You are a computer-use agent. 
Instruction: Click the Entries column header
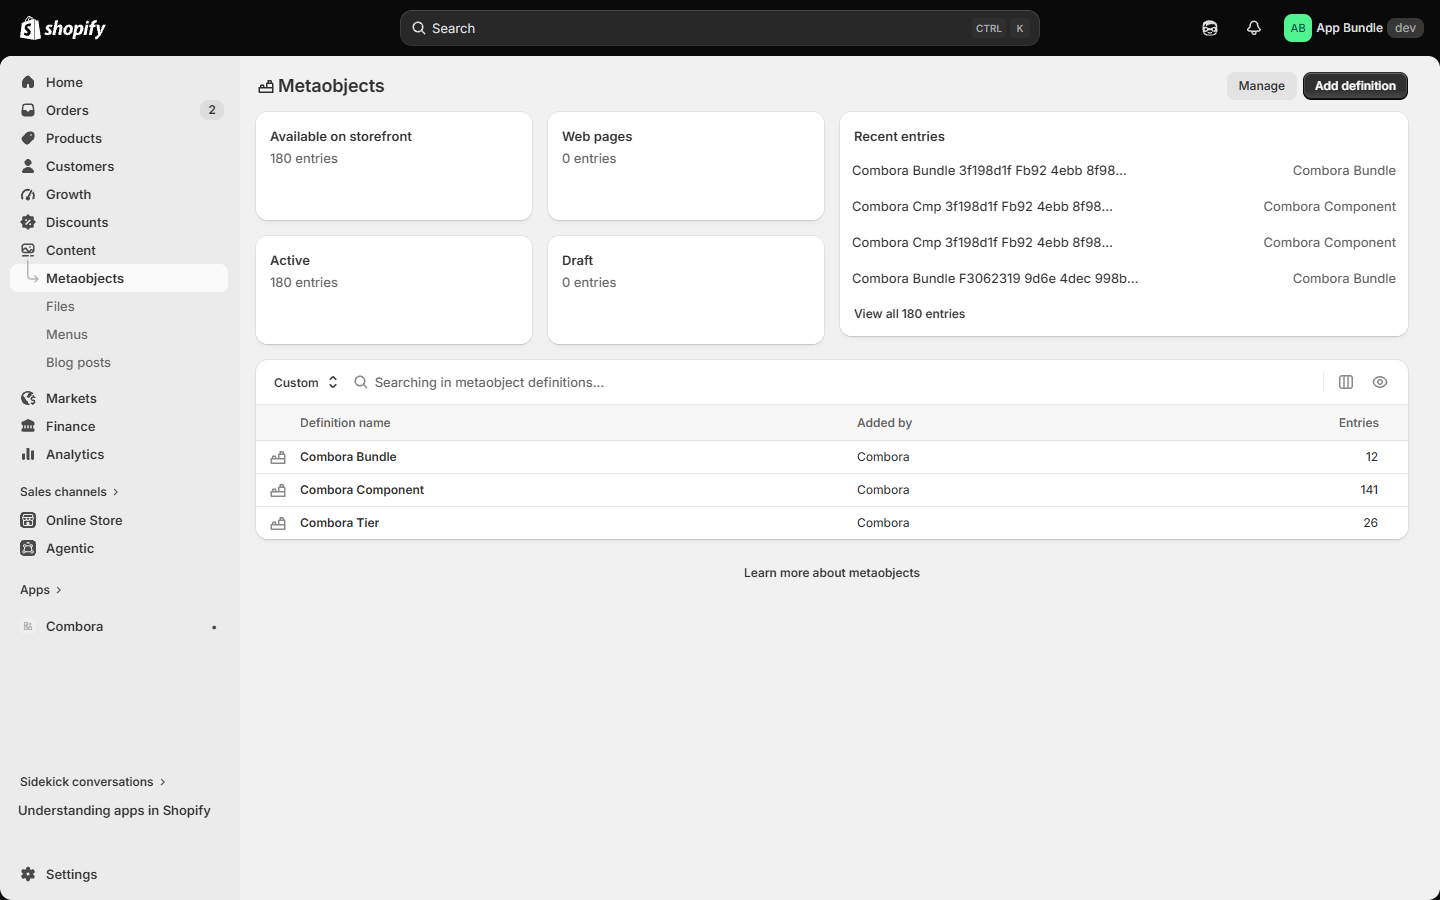[1359, 423]
